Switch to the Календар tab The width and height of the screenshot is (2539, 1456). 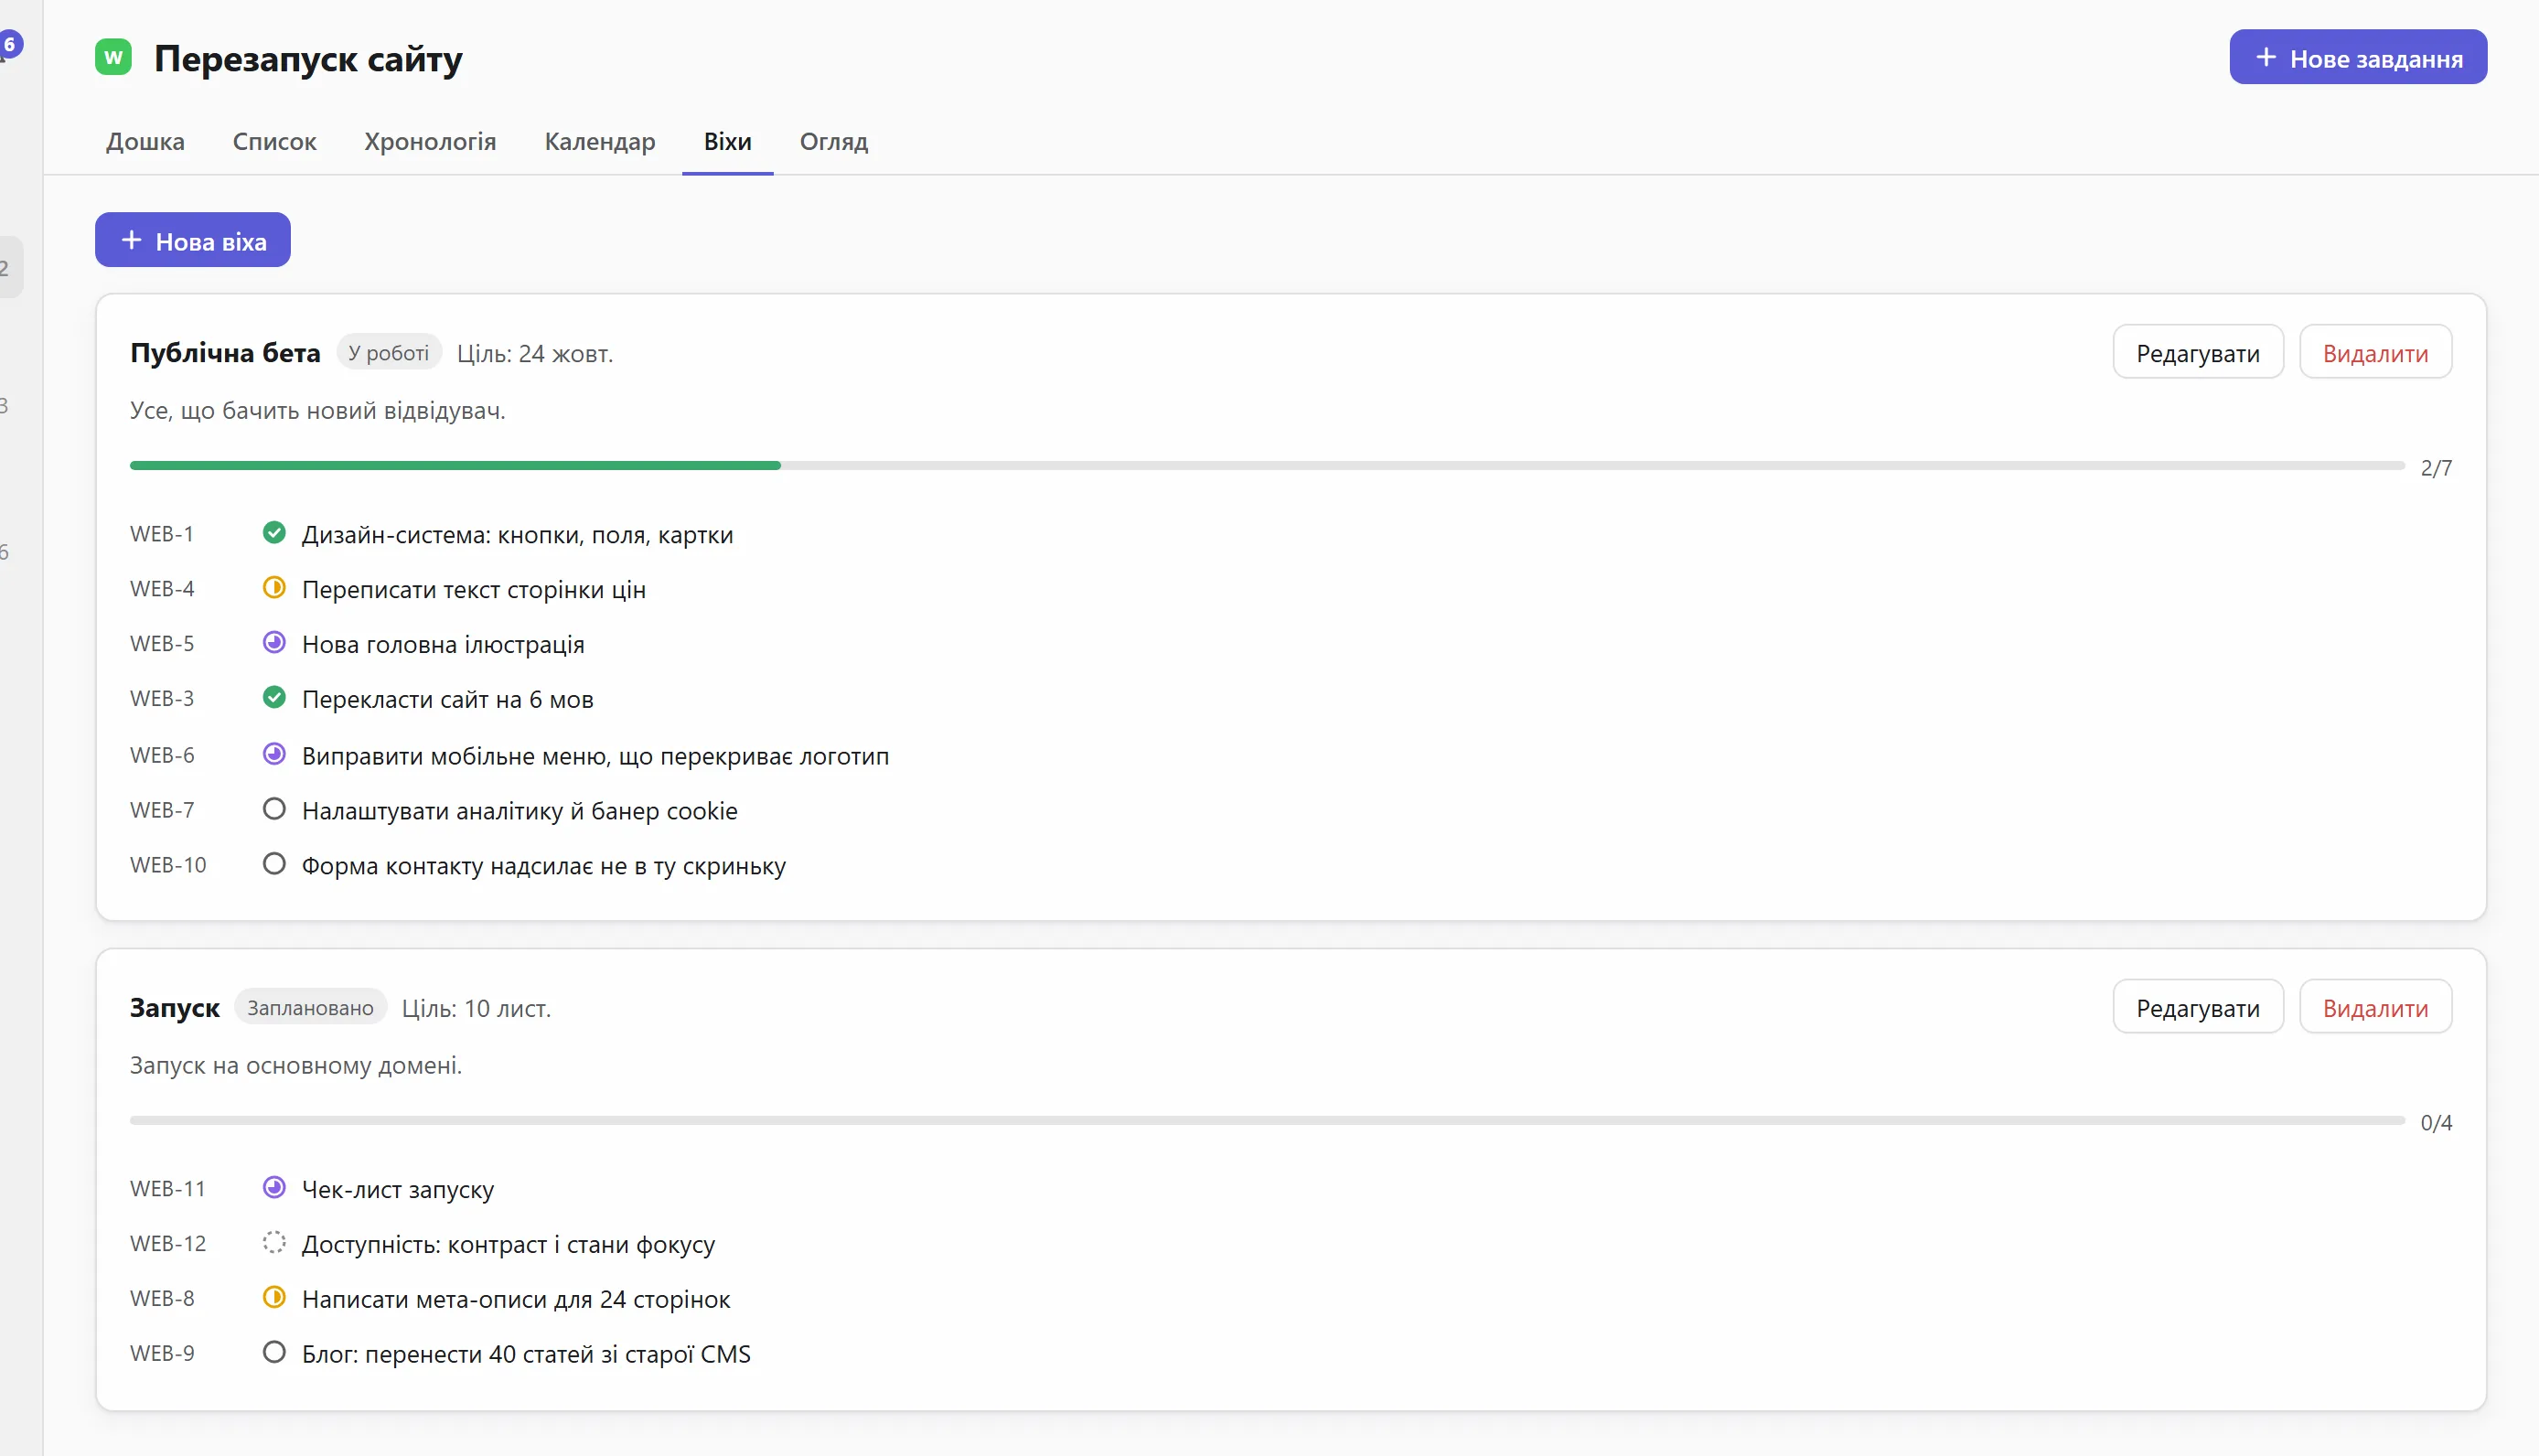click(600, 142)
